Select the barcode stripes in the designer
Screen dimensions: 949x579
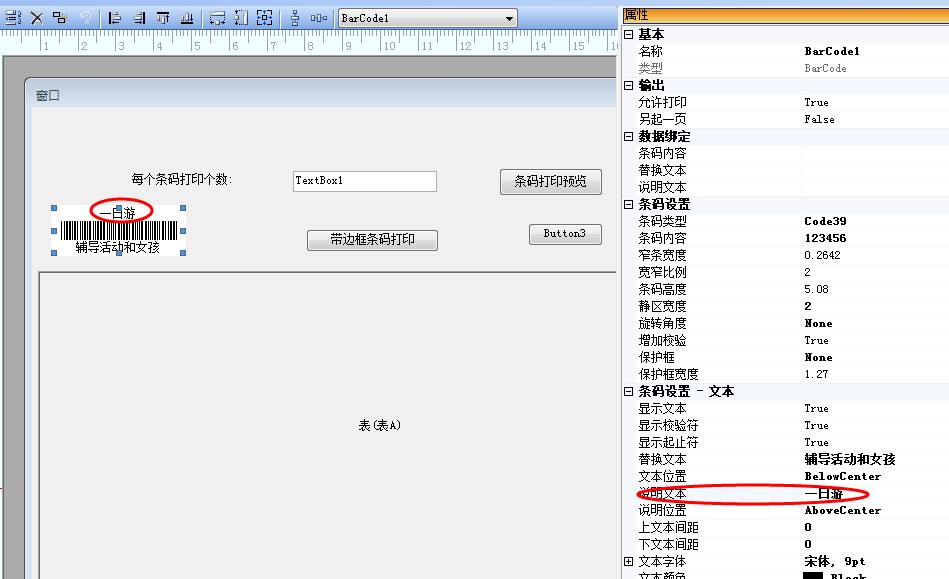[119, 231]
